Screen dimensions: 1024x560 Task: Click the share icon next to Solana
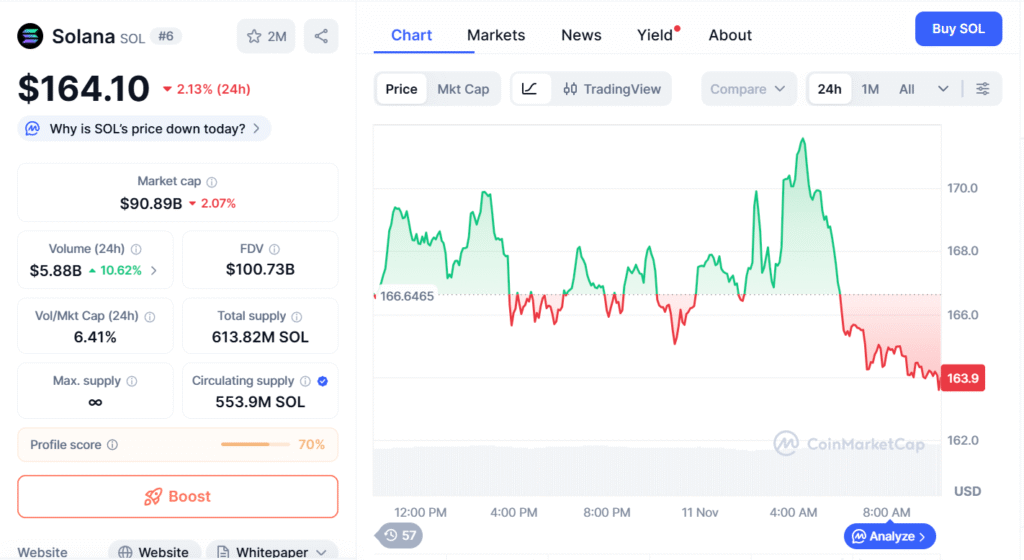click(321, 37)
